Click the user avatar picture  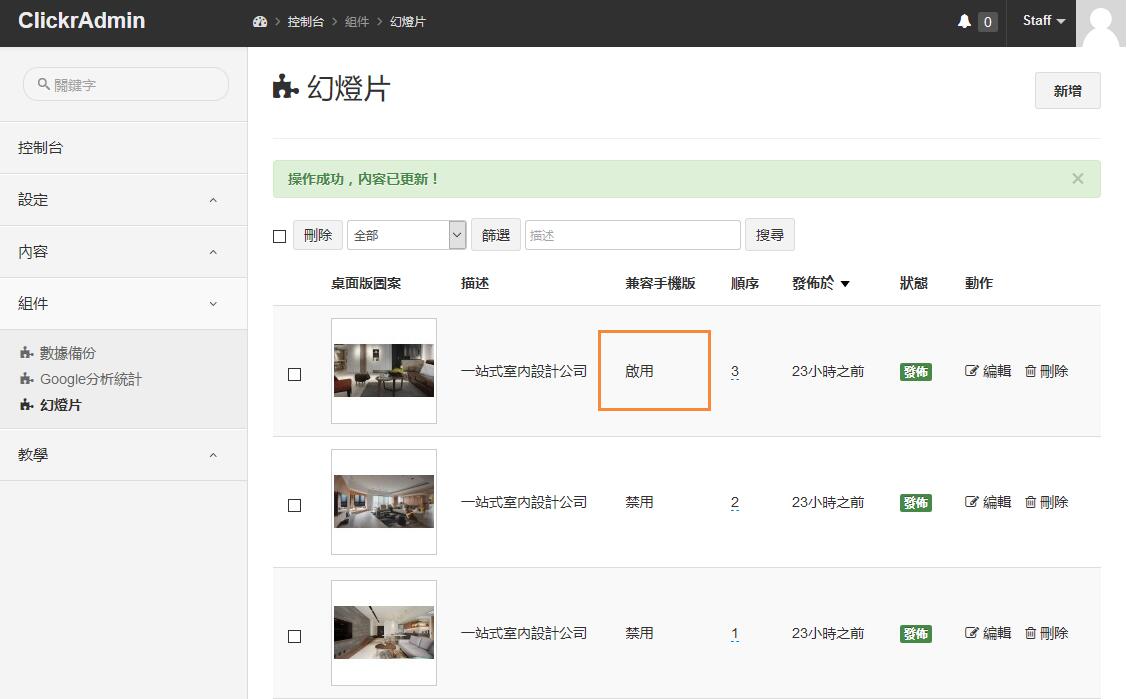pyautogui.click(x=1100, y=24)
